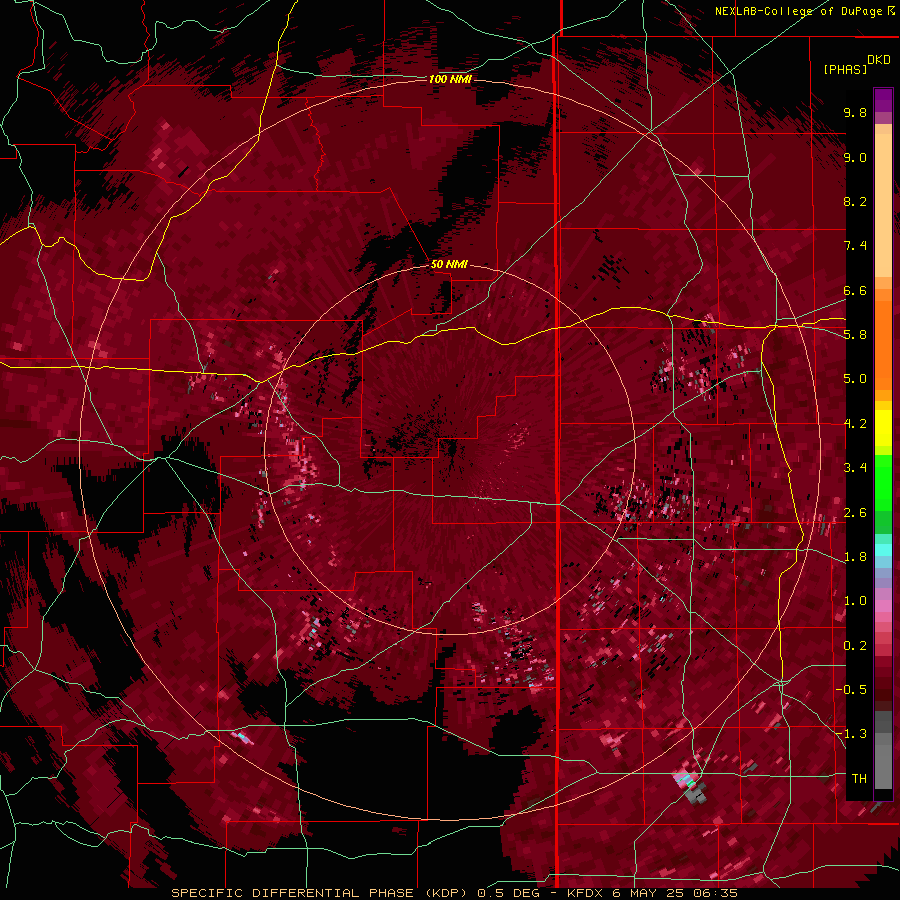Click the 5.8 value on the color scale
This screenshot has width=900, height=900.
pyautogui.click(x=855, y=335)
